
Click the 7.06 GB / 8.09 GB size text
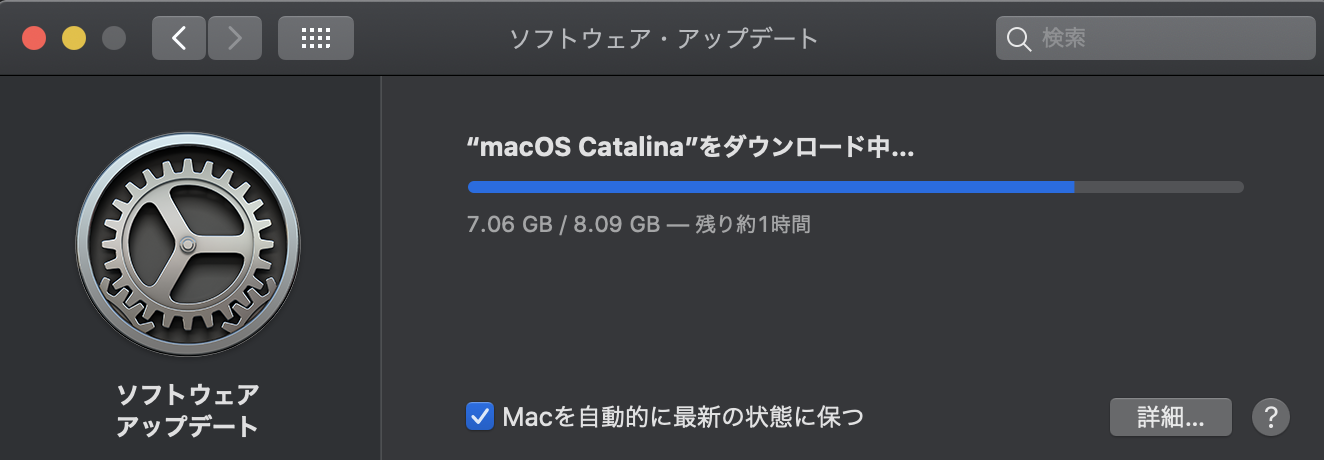point(563,224)
